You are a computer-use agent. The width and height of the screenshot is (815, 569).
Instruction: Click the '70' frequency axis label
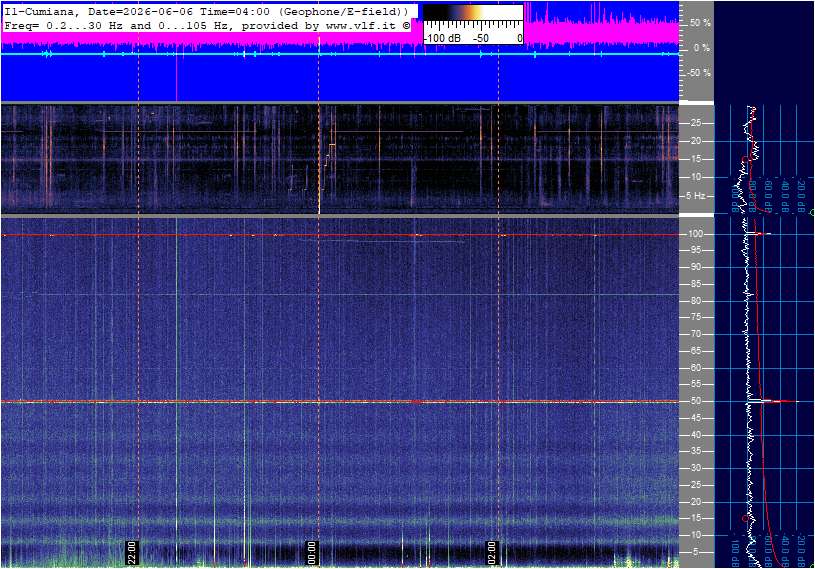[x=695, y=334]
